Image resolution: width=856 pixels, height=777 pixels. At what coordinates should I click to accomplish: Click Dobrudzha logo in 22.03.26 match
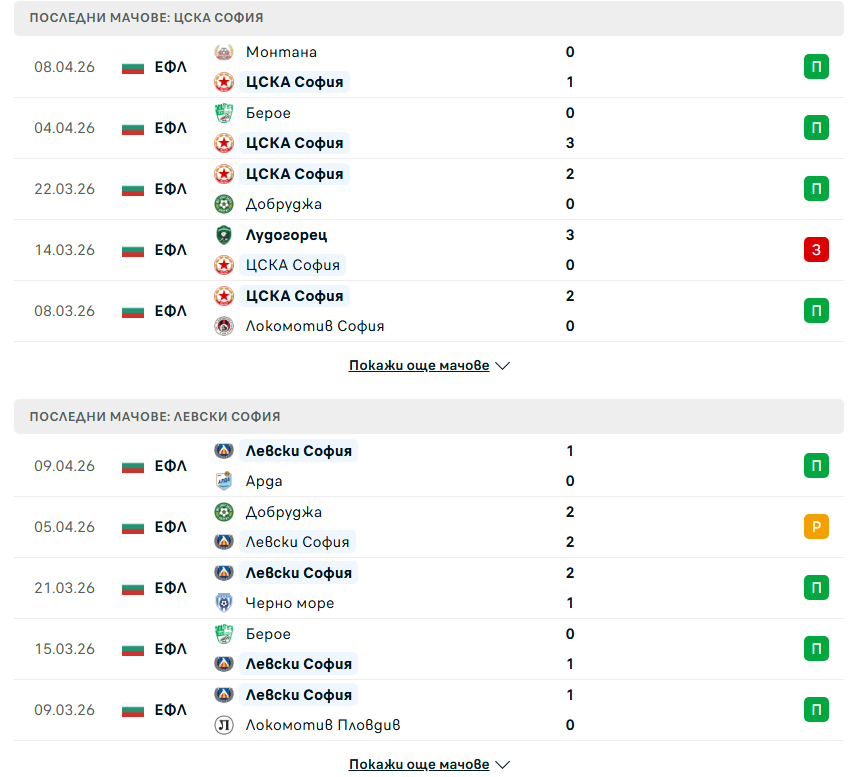(224, 204)
